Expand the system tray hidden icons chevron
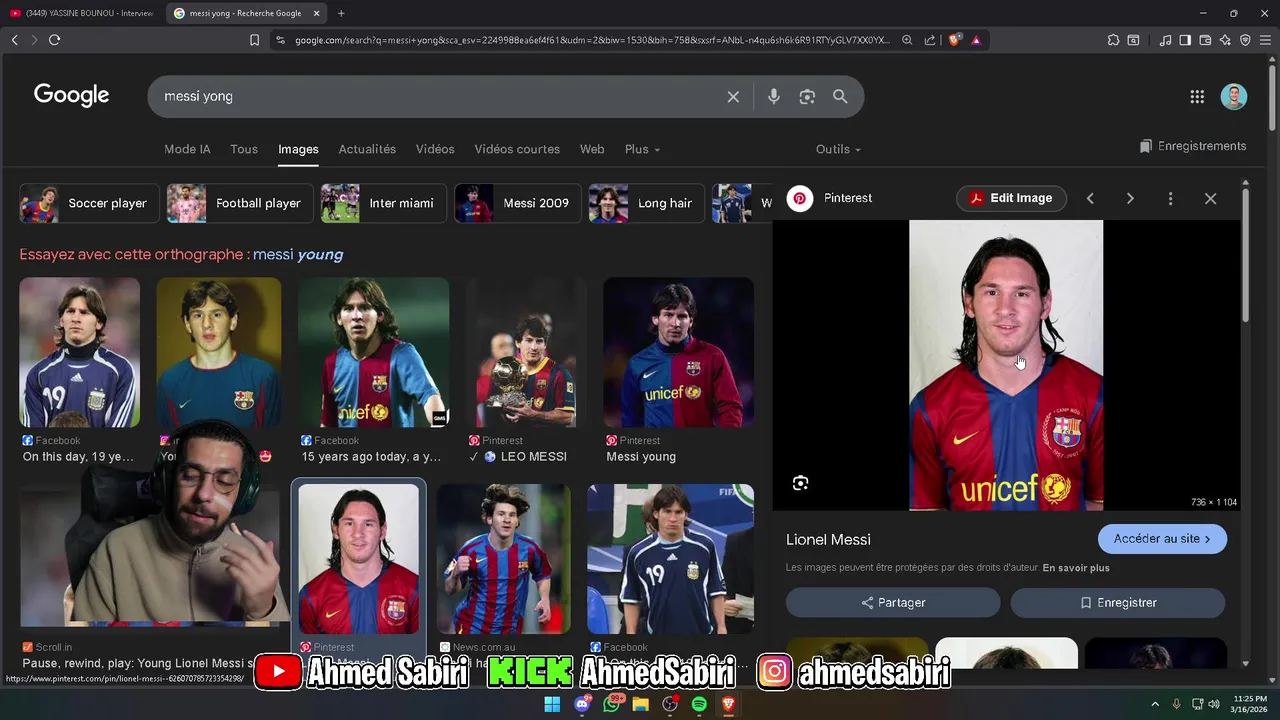The image size is (1280, 720). [x=1155, y=704]
